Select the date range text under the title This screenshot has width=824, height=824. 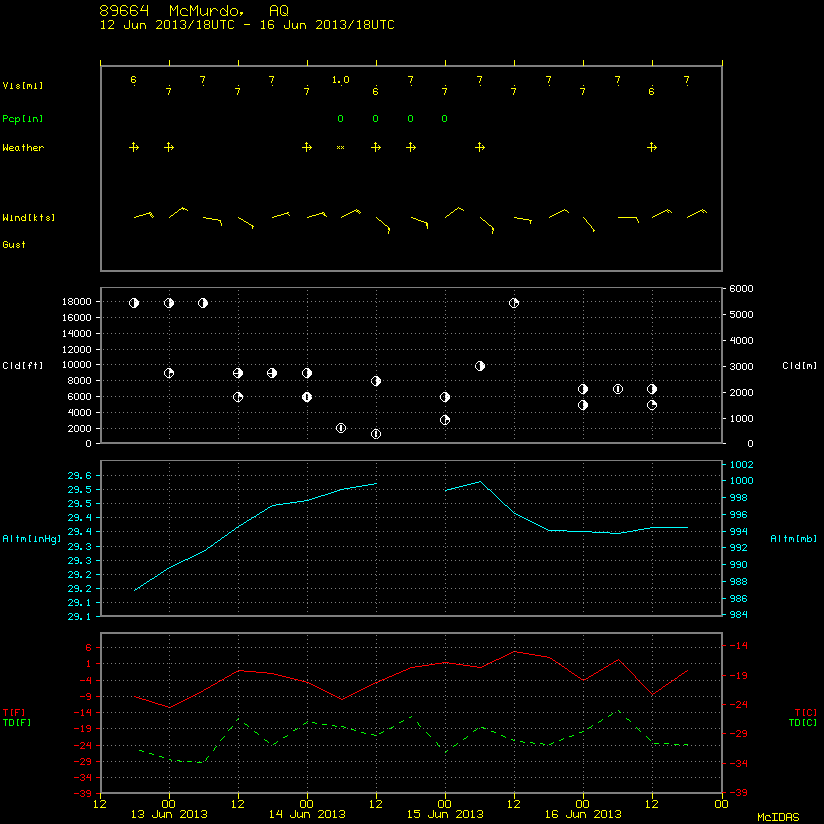tap(247, 25)
